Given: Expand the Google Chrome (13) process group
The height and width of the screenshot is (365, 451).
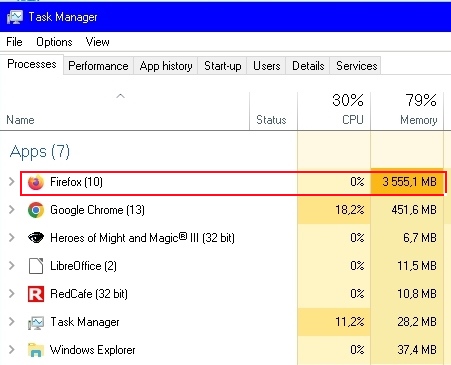Looking at the screenshot, I should [12, 210].
